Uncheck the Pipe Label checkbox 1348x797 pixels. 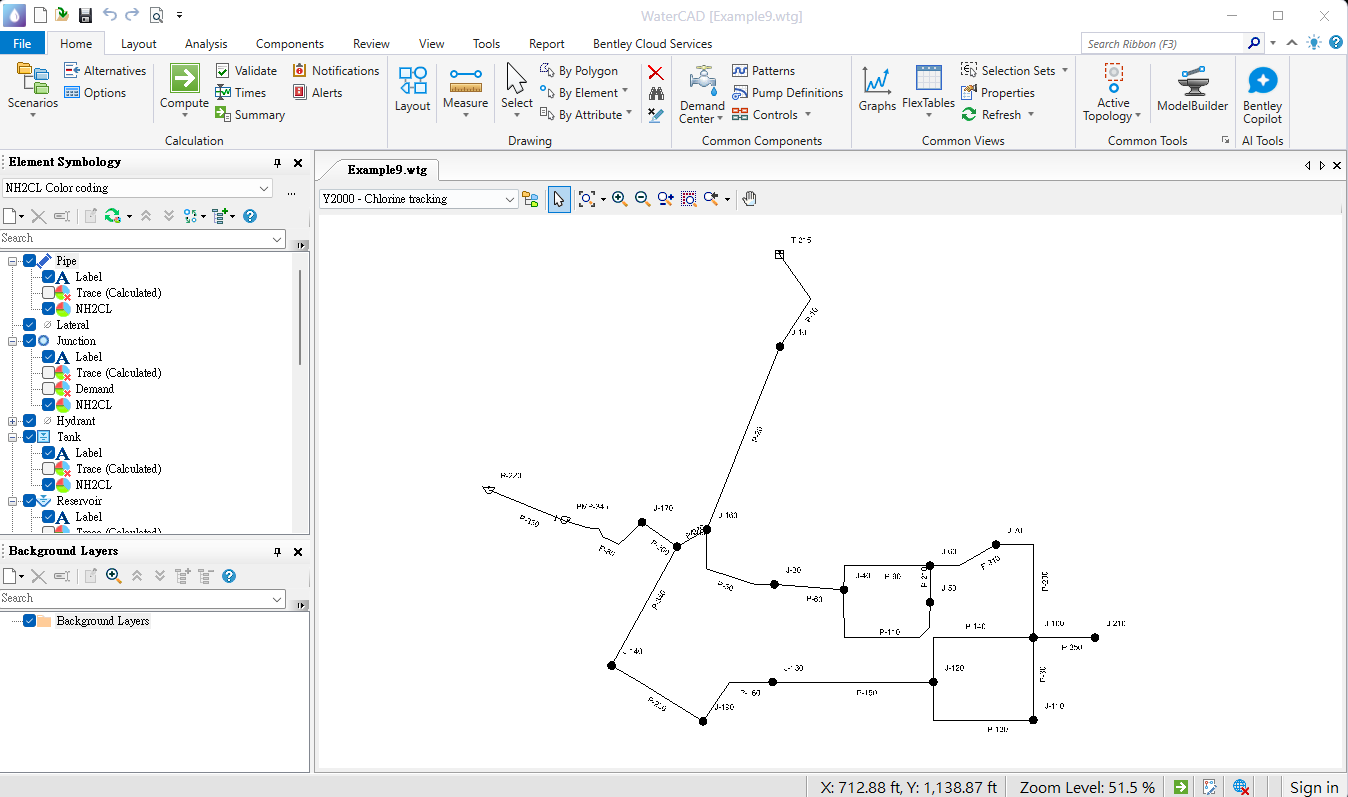click(48, 277)
